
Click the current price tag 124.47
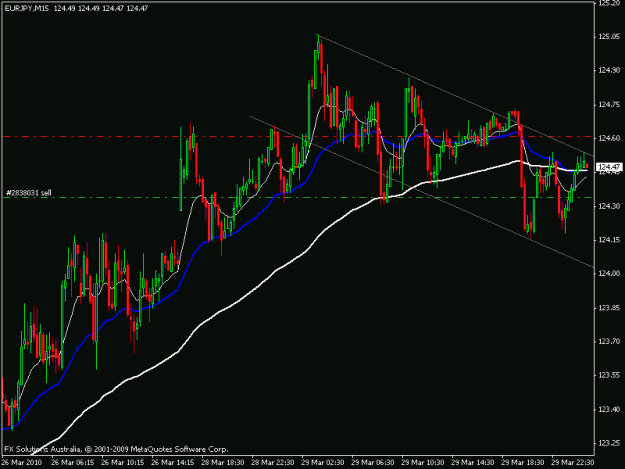[x=609, y=167]
